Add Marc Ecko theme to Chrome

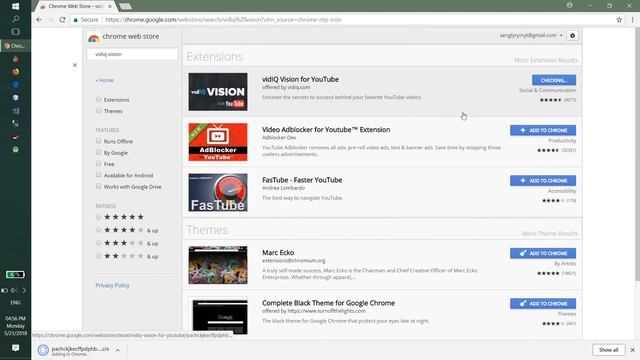tap(543, 253)
